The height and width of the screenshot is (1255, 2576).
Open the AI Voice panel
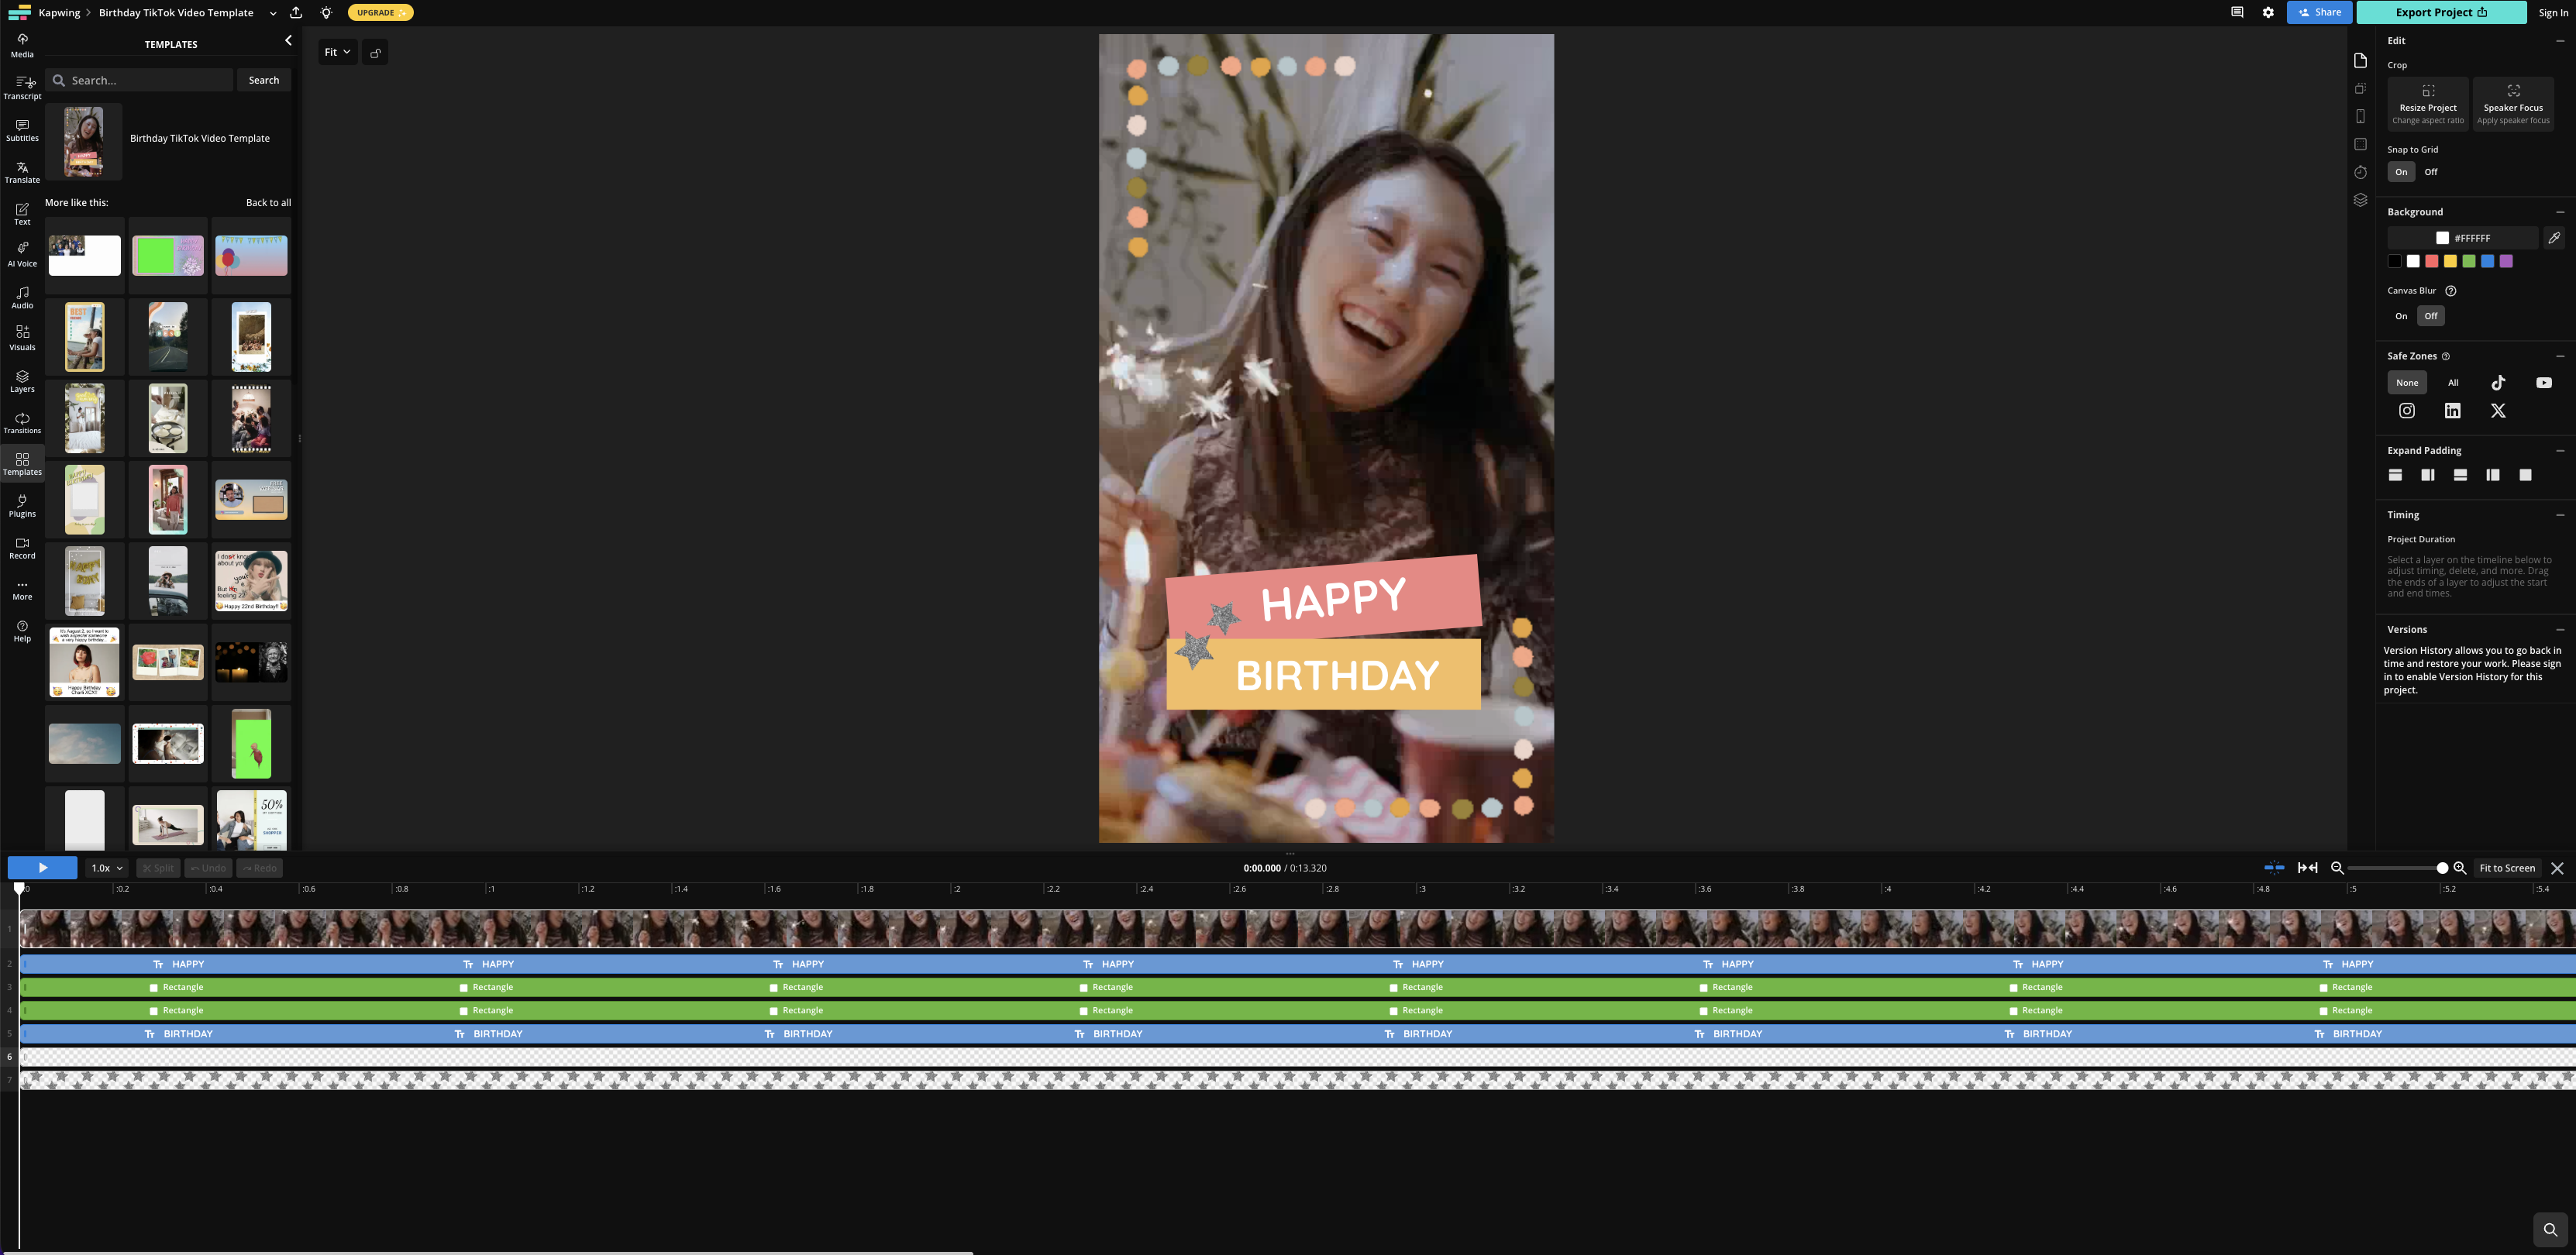tap(22, 254)
